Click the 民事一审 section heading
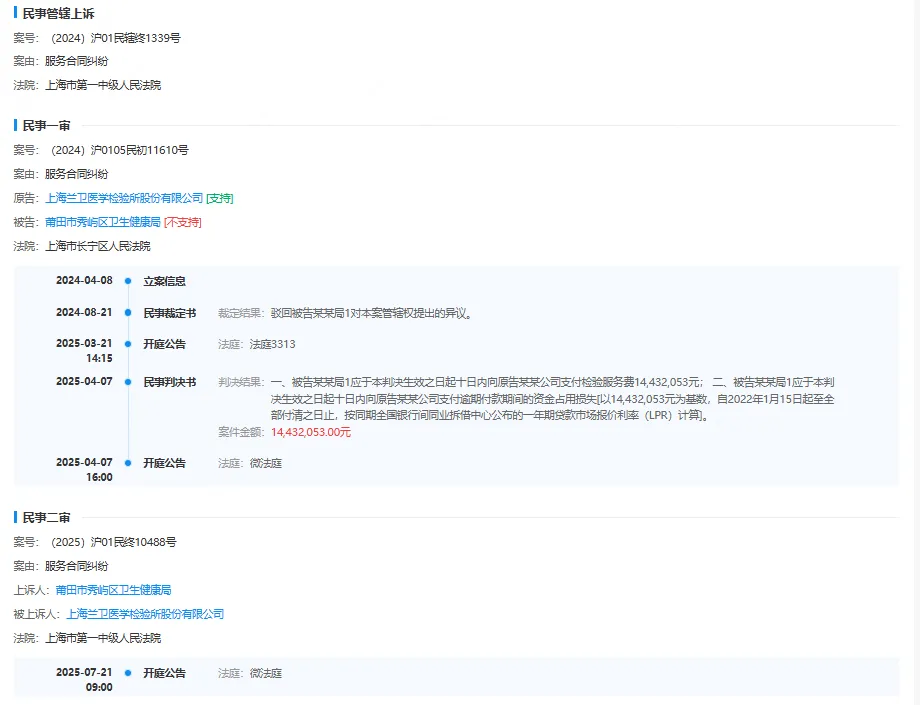The image size is (920, 705). pyautogui.click(x=46, y=126)
